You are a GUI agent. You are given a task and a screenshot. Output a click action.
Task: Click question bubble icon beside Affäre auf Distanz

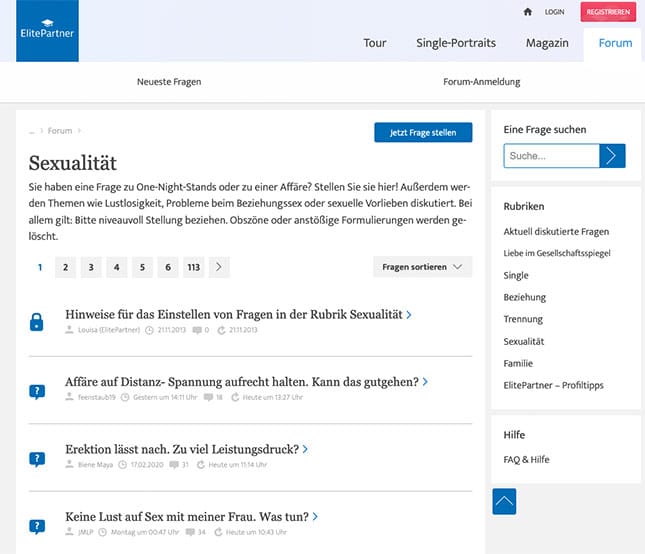(37, 391)
